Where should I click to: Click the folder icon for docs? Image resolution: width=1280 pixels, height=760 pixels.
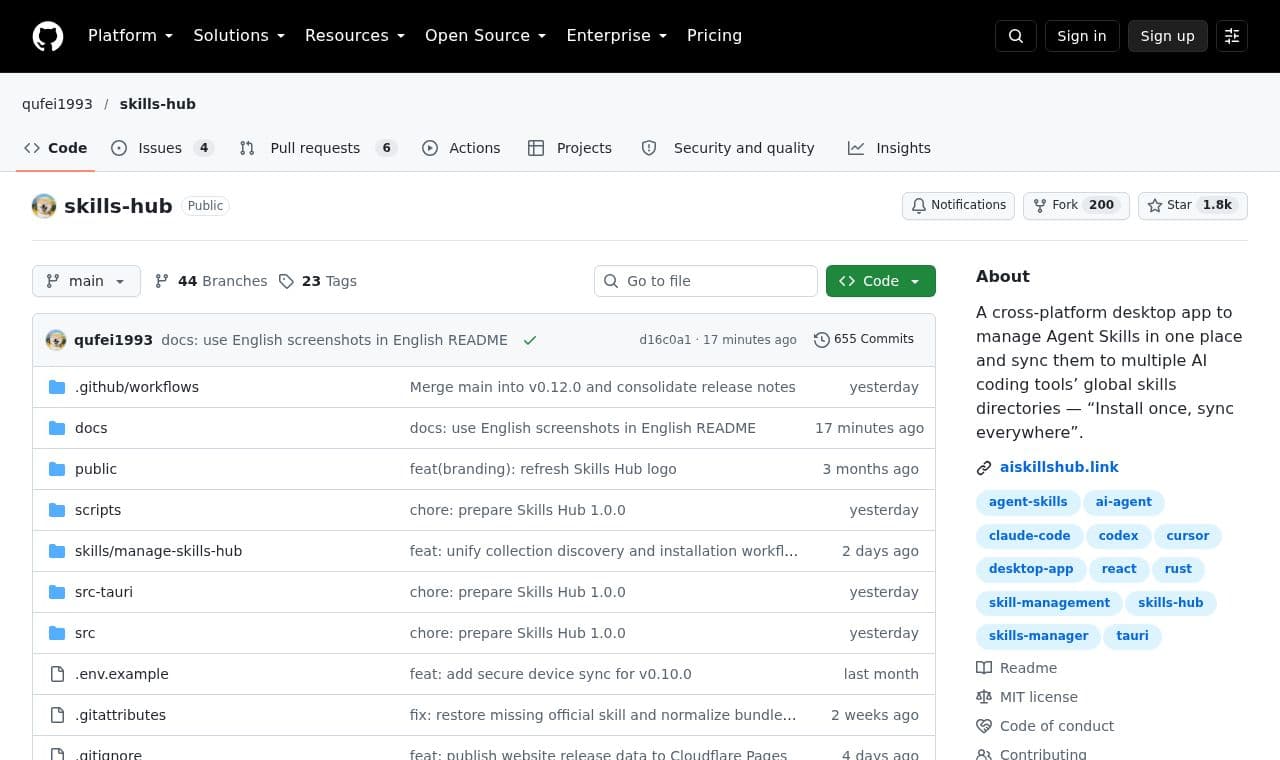pyautogui.click(x=57, y=428)
